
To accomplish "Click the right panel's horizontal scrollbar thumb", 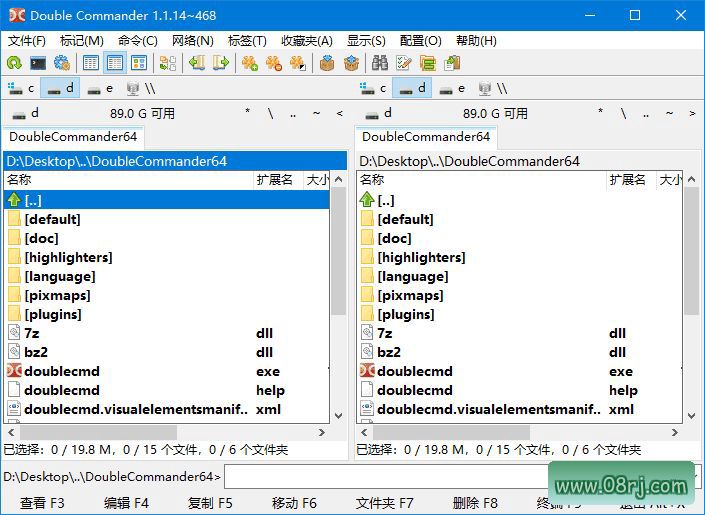I will 451,432.
